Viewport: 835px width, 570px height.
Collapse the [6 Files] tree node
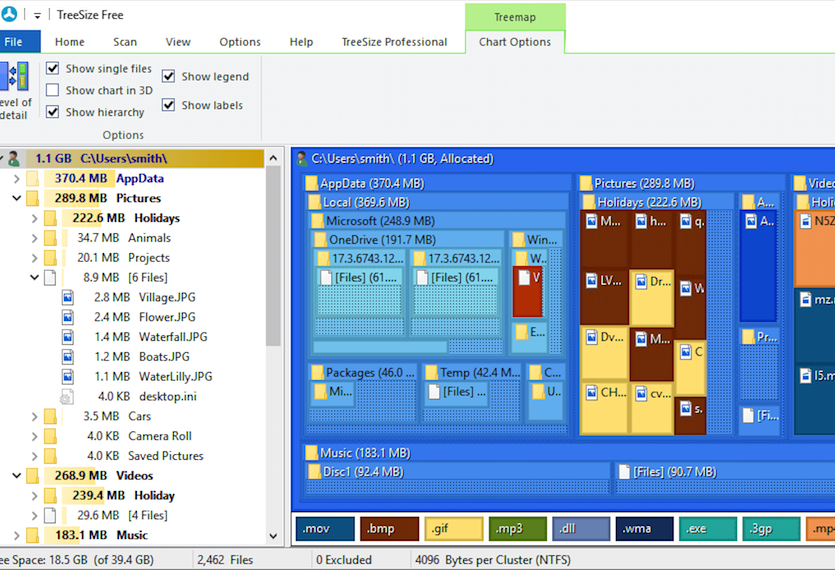pyautogui.click(x=34, y=278)
